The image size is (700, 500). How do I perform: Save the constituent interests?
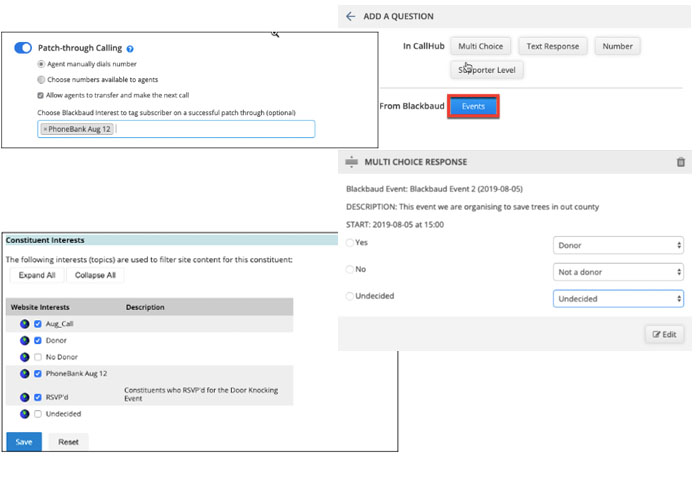24,442
